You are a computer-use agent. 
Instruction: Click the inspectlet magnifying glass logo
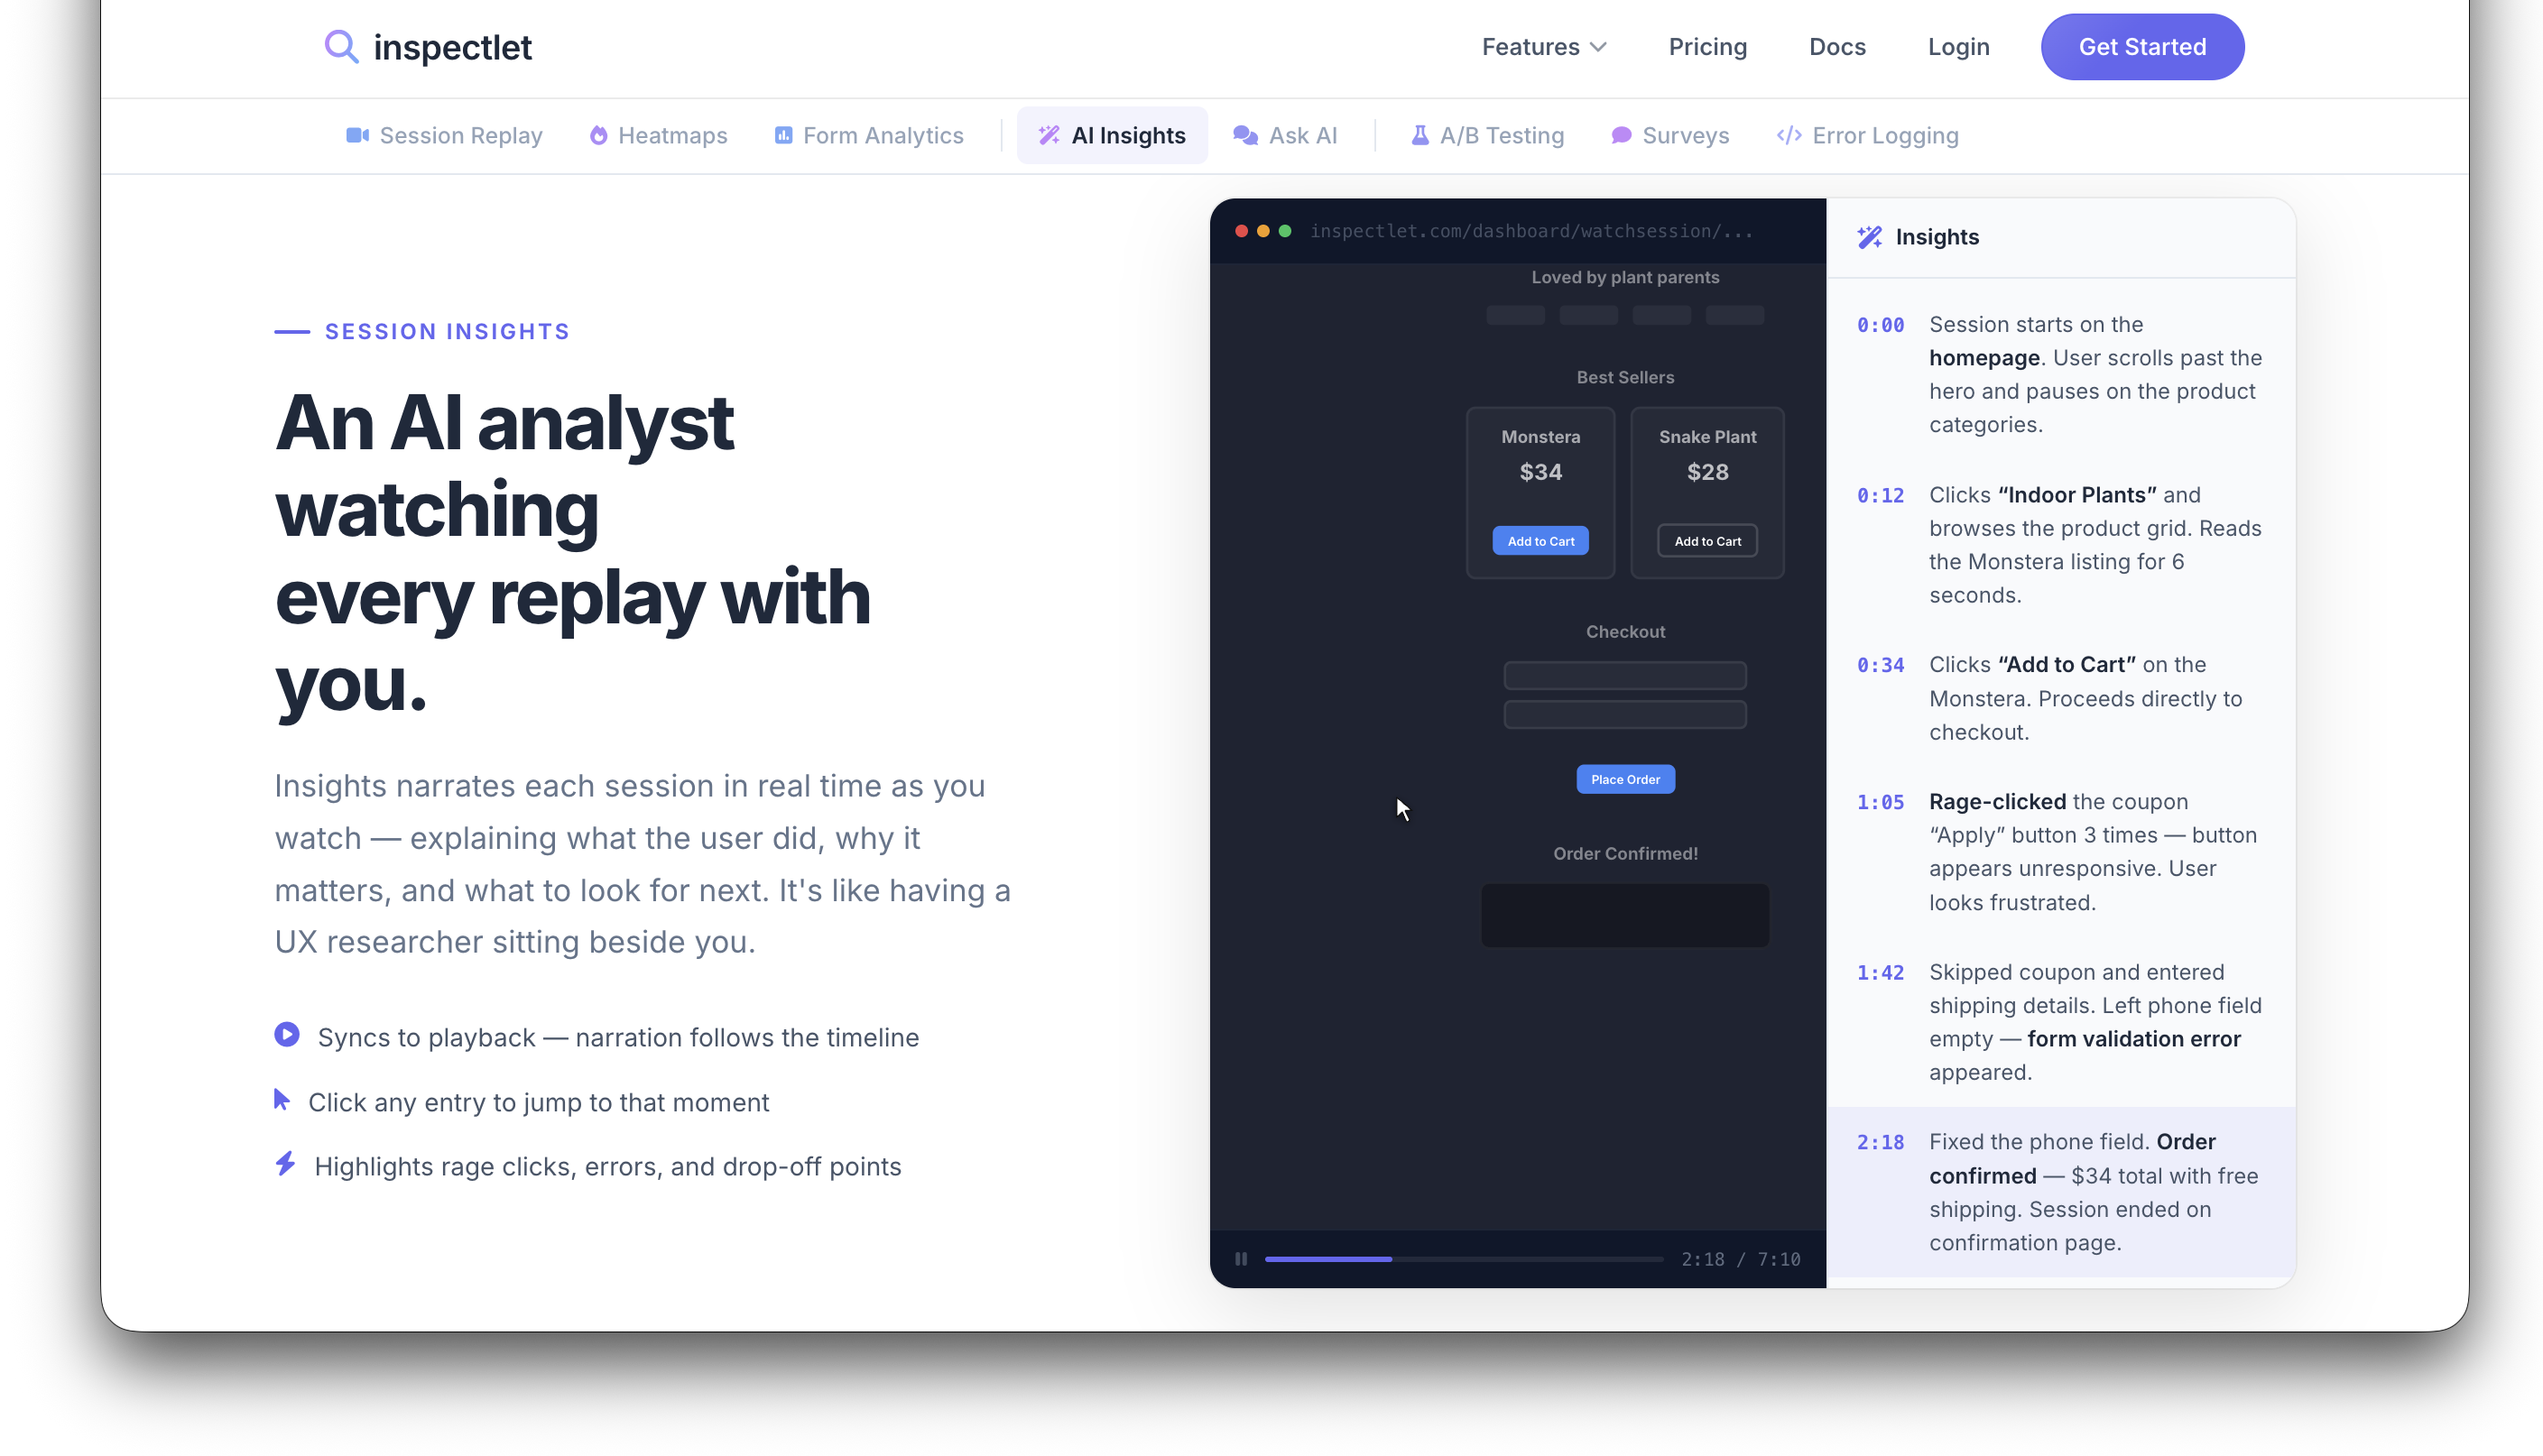point(341,46)
